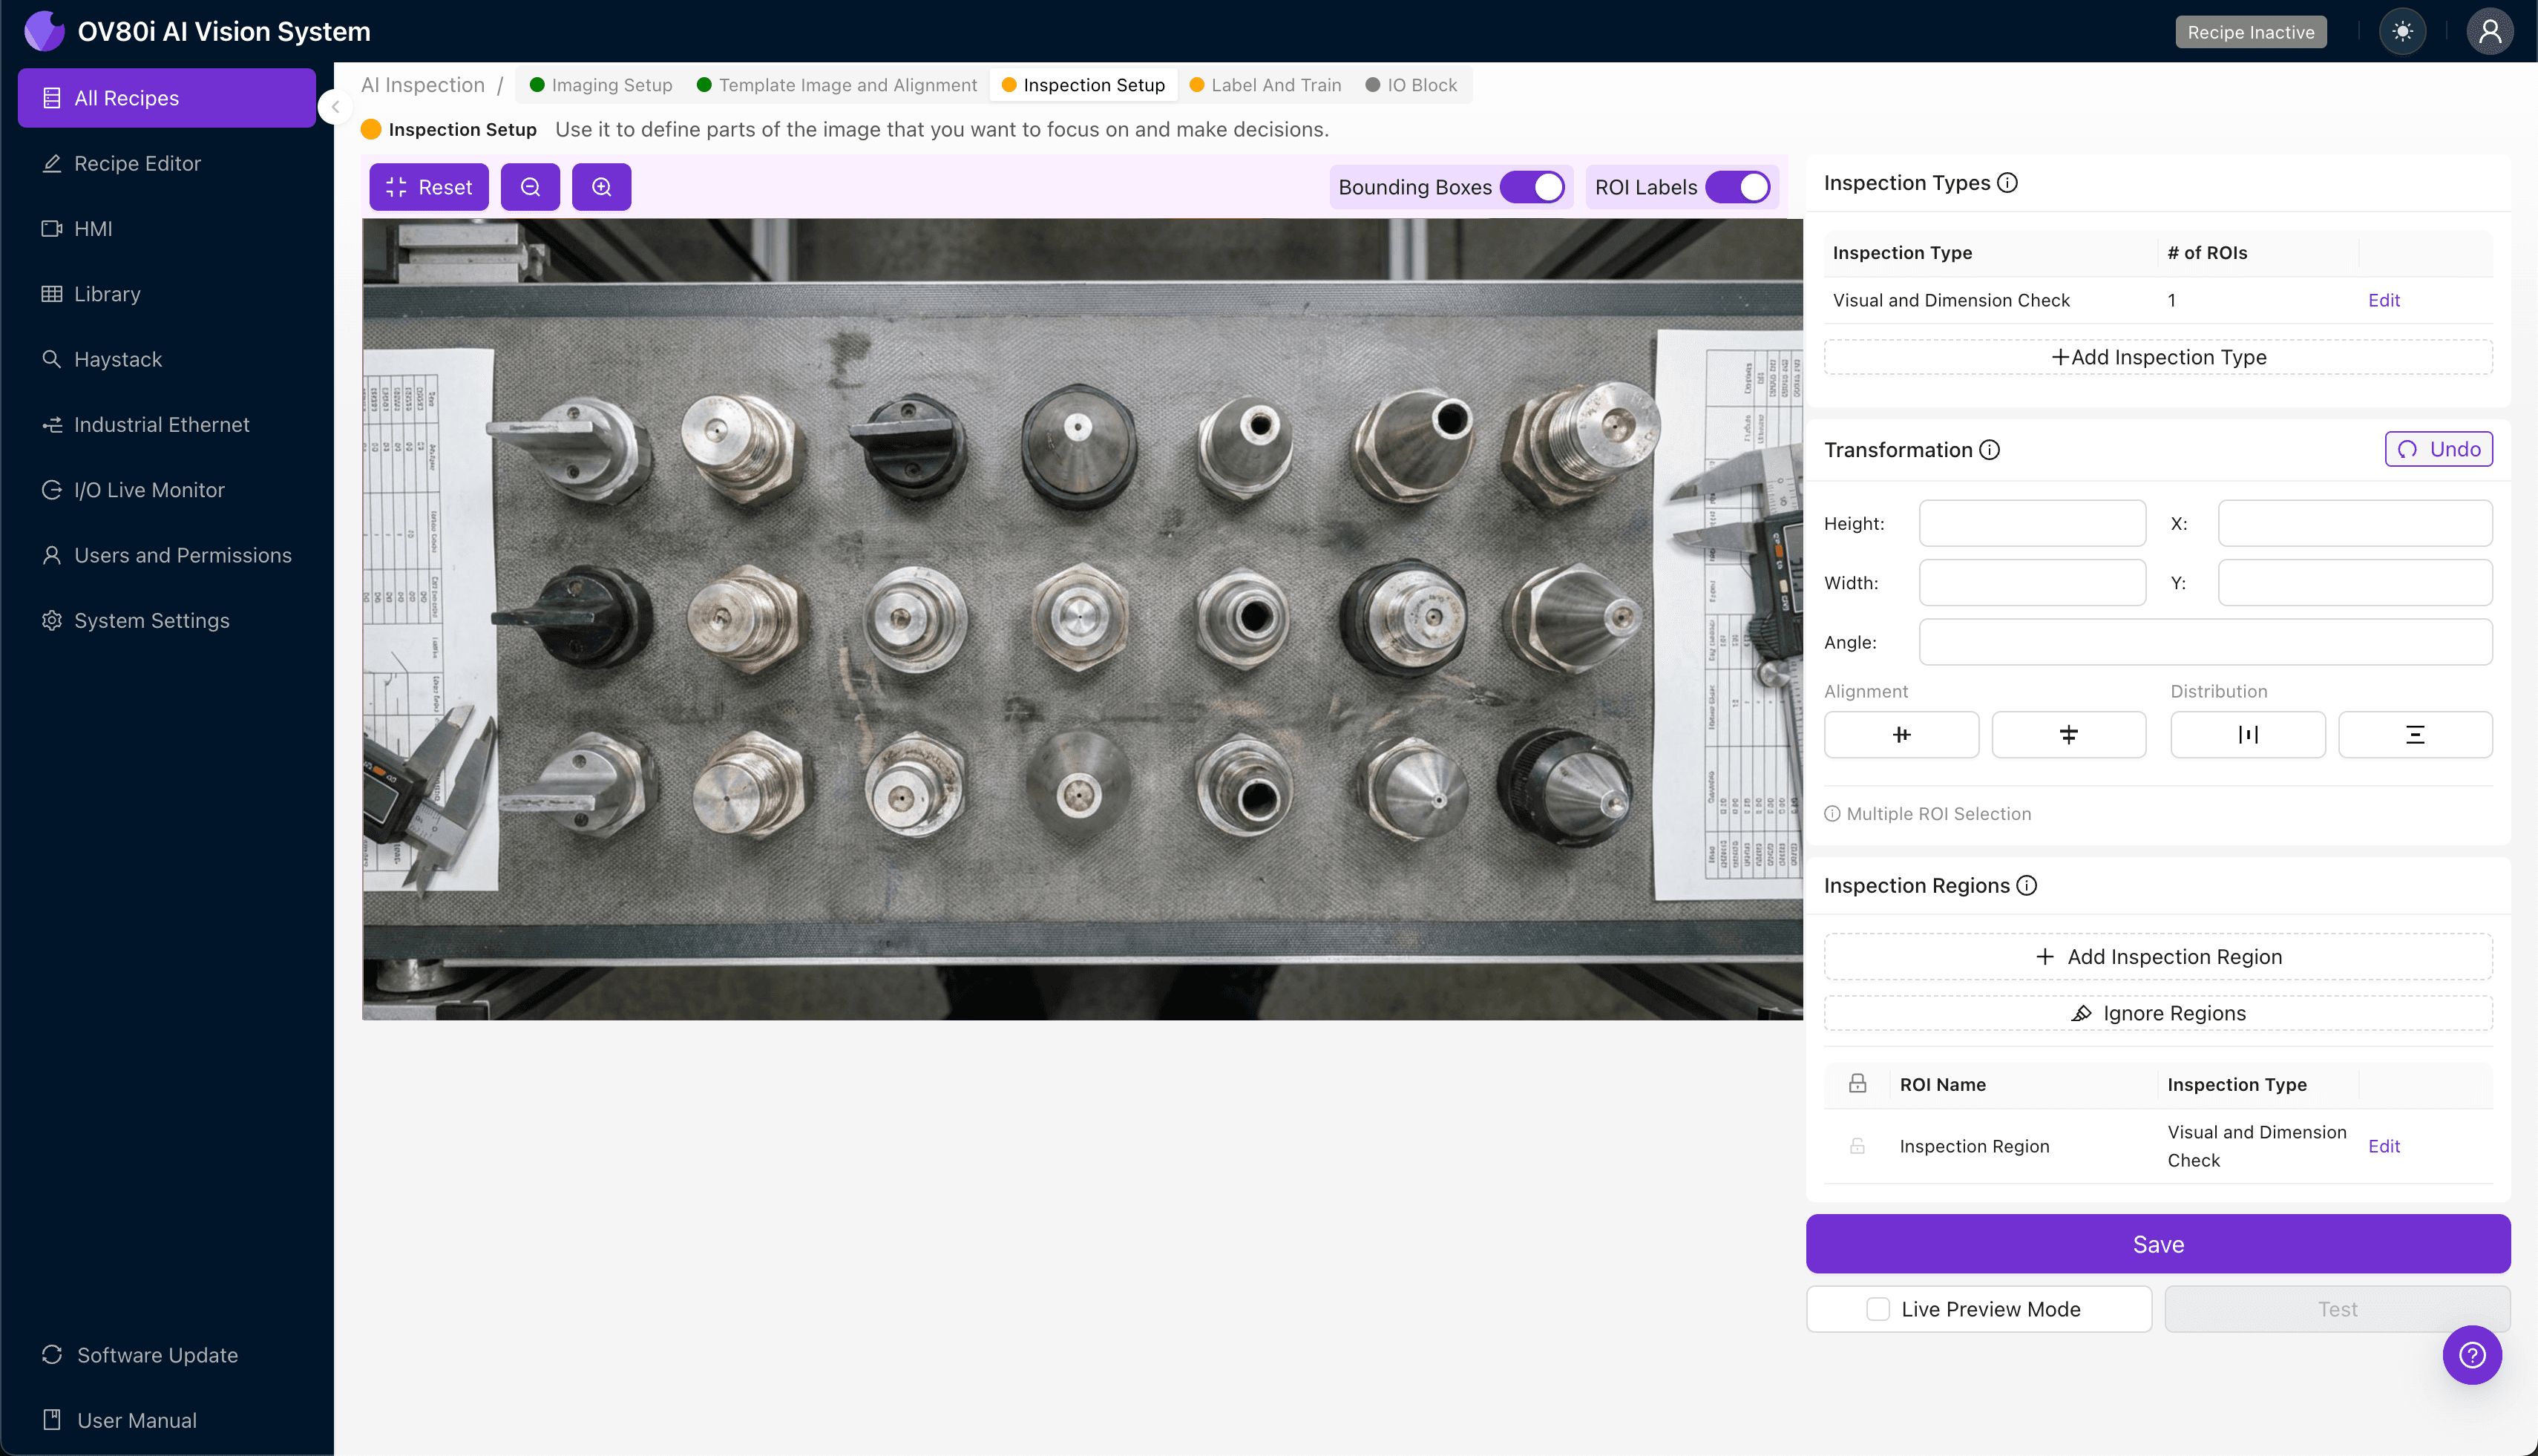The width and height of the screenshot is (2538, 1456).
Task: Disable the Bounding Boxes toggle
Action: pos(1533,186)
